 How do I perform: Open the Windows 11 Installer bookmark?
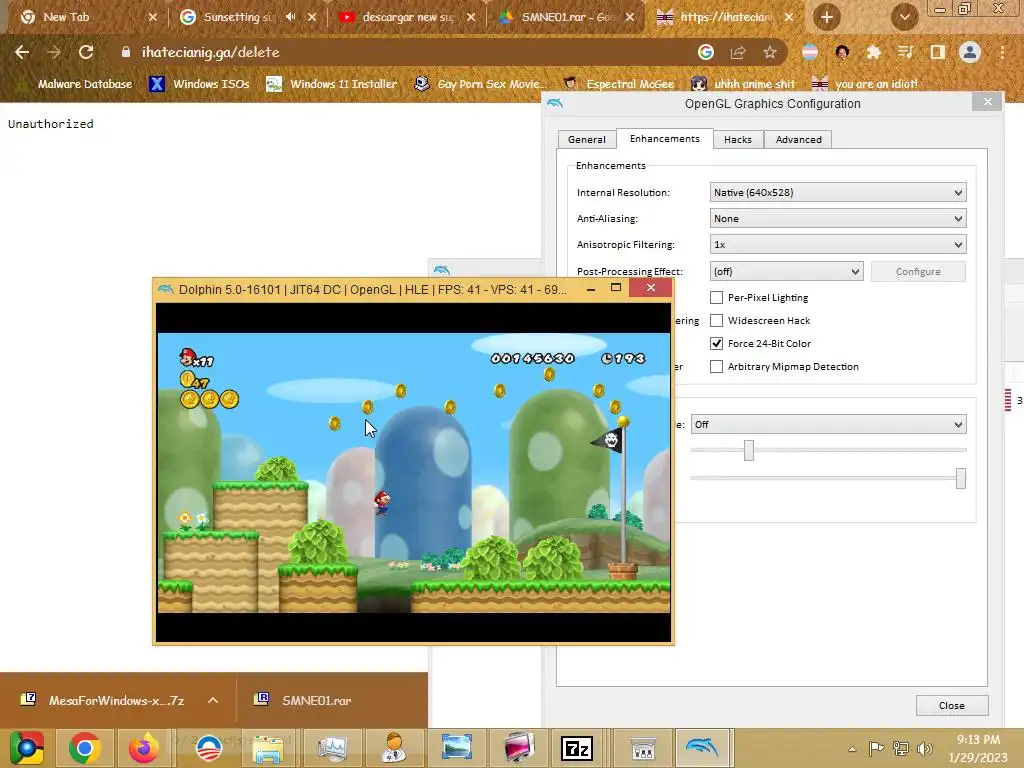(x=332, y=84)
